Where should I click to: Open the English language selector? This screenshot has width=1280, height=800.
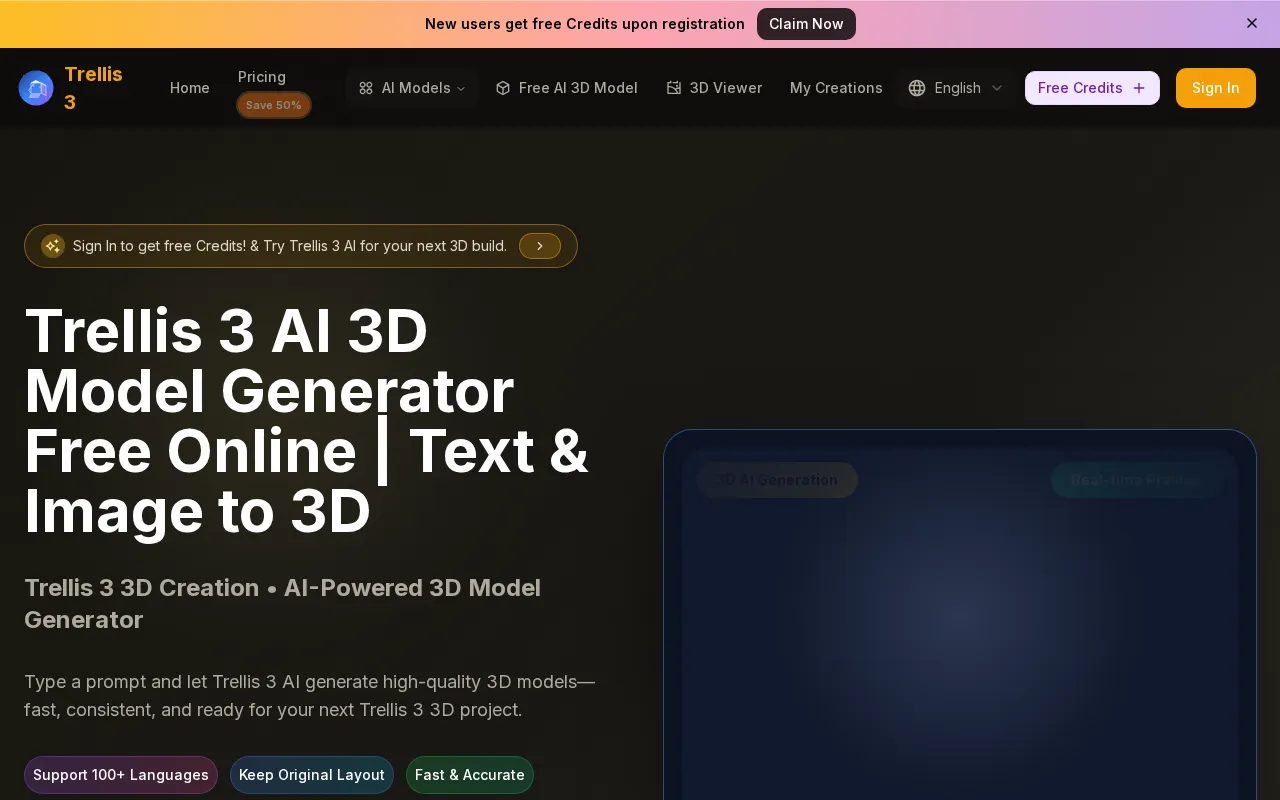point(956,88)
